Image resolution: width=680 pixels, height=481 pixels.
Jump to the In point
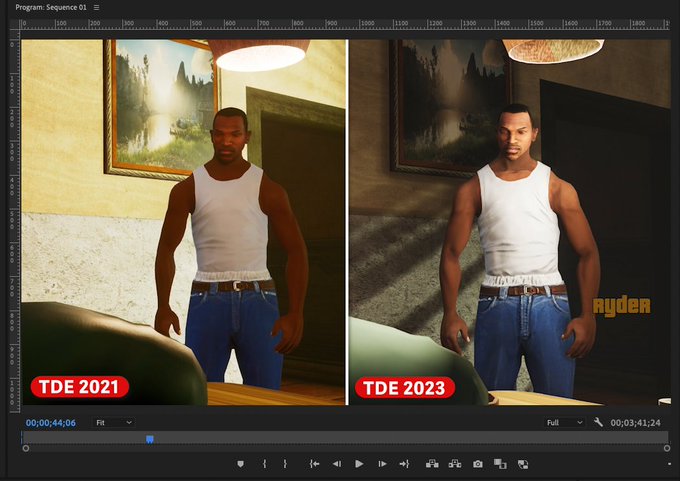click(314, 464)
